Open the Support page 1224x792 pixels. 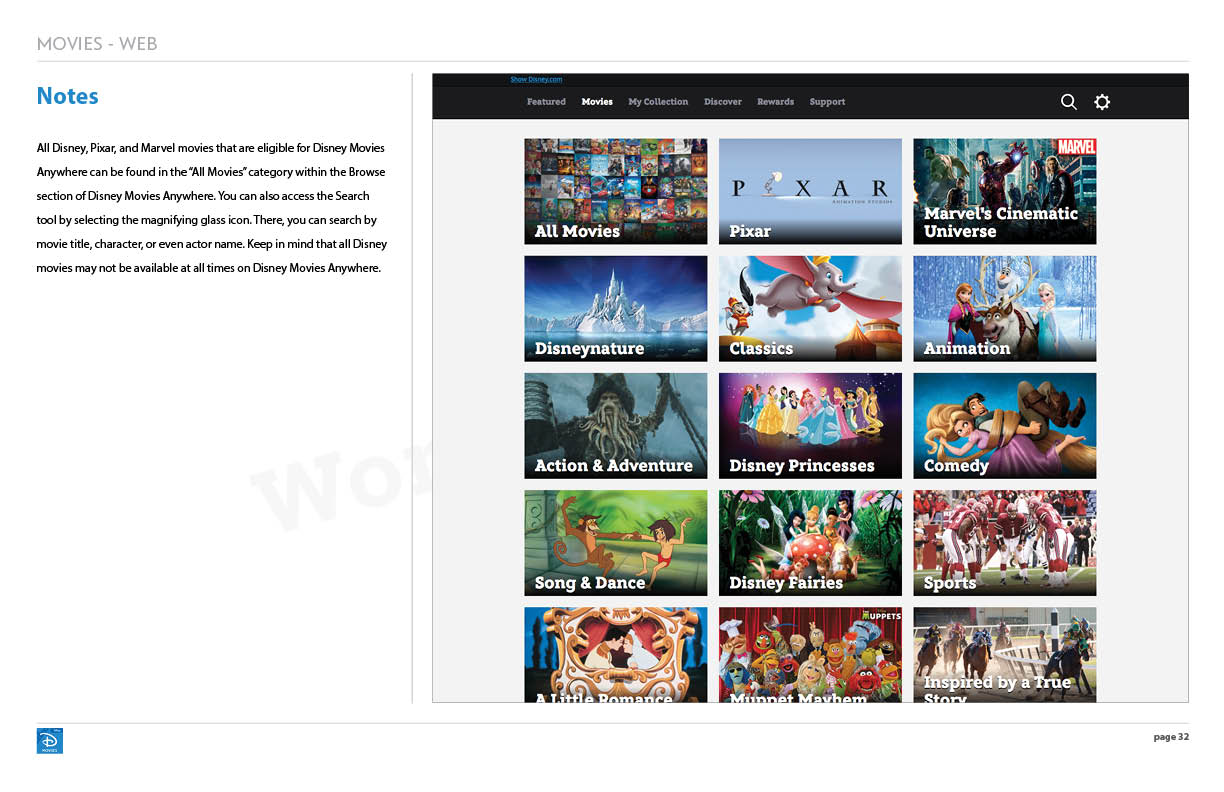[827, 102]
